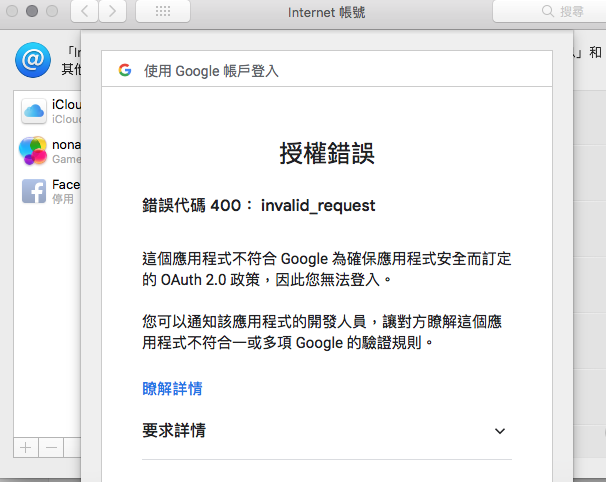This screenshot has width=606, height=482.
Task: Click the window close button
Action: pyautogui.click(x=12, y=11)
